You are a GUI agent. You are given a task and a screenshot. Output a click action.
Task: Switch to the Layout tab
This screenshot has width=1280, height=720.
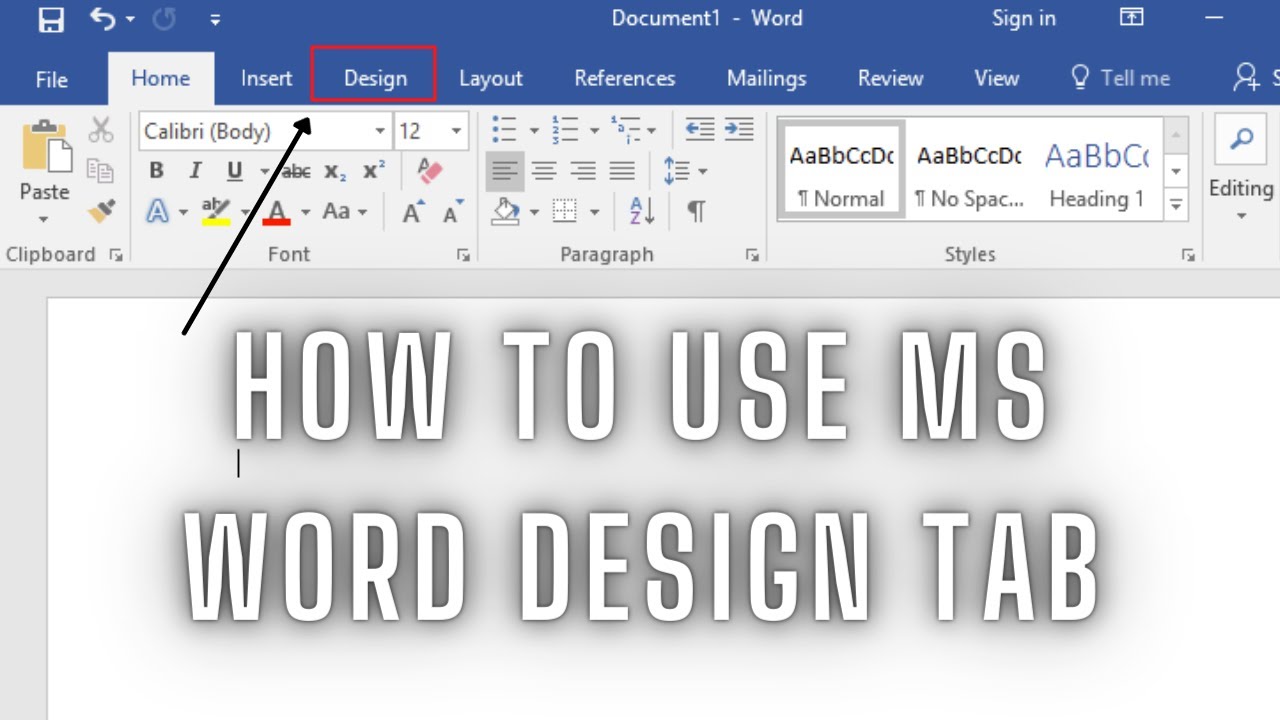coord(491,78)
